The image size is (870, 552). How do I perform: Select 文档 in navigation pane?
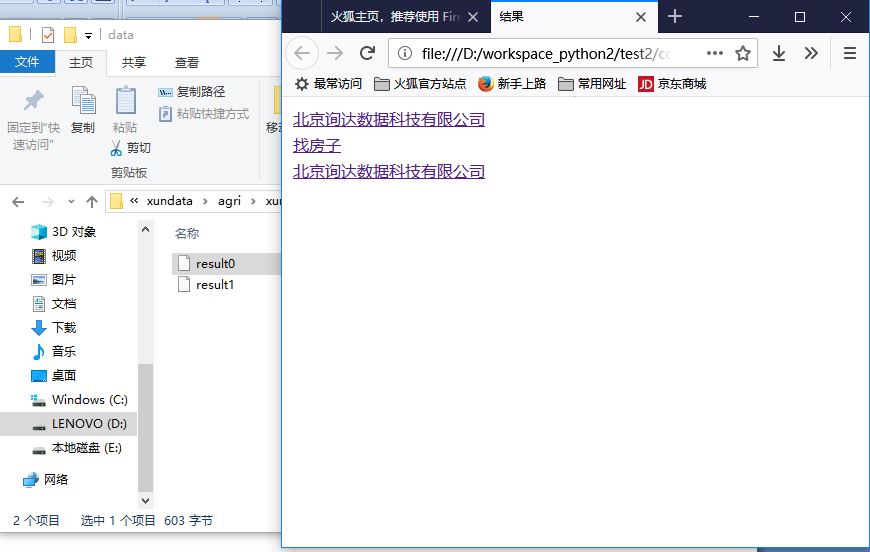[54, 304]
